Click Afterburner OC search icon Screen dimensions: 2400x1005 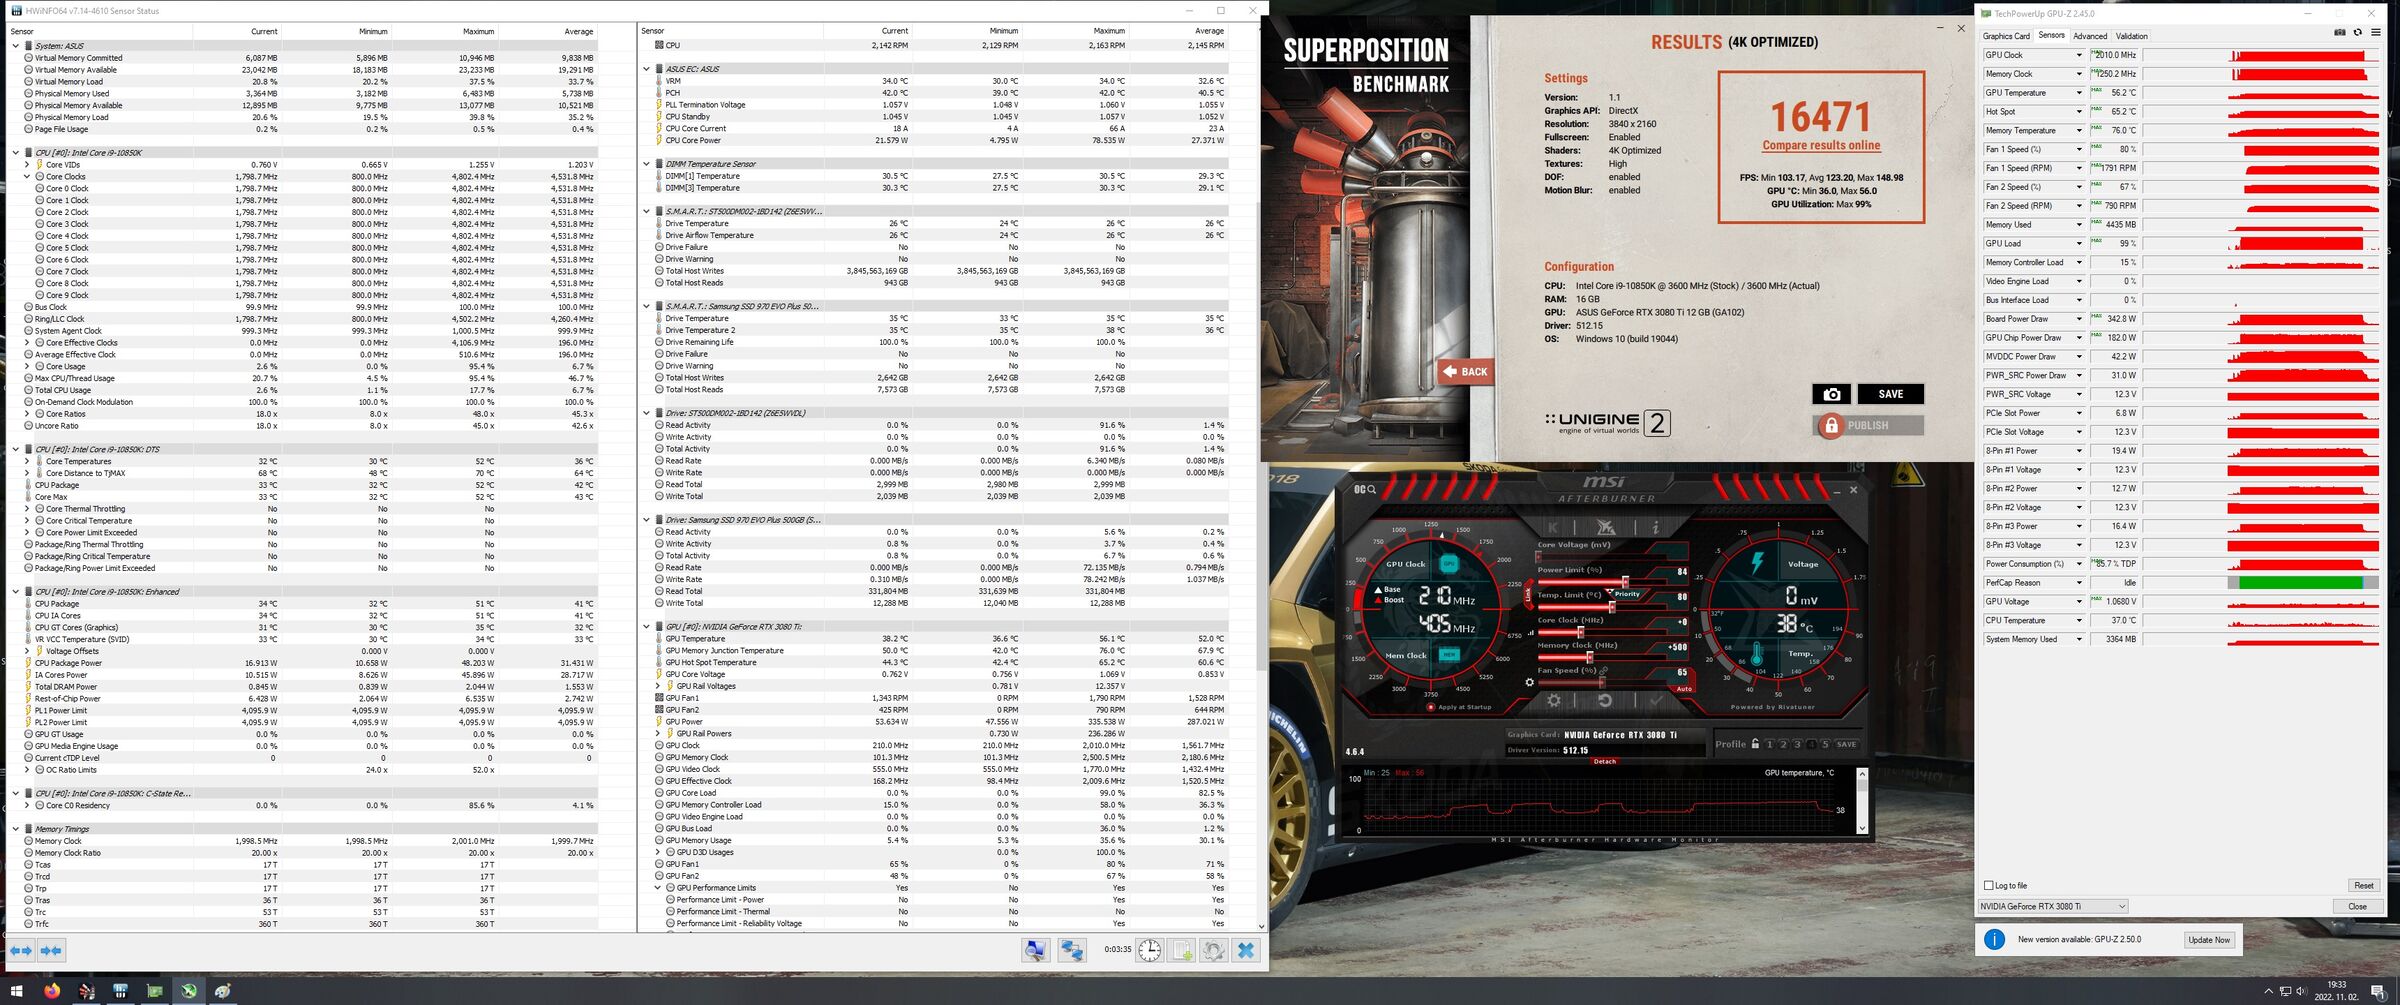click(1365, 489)
